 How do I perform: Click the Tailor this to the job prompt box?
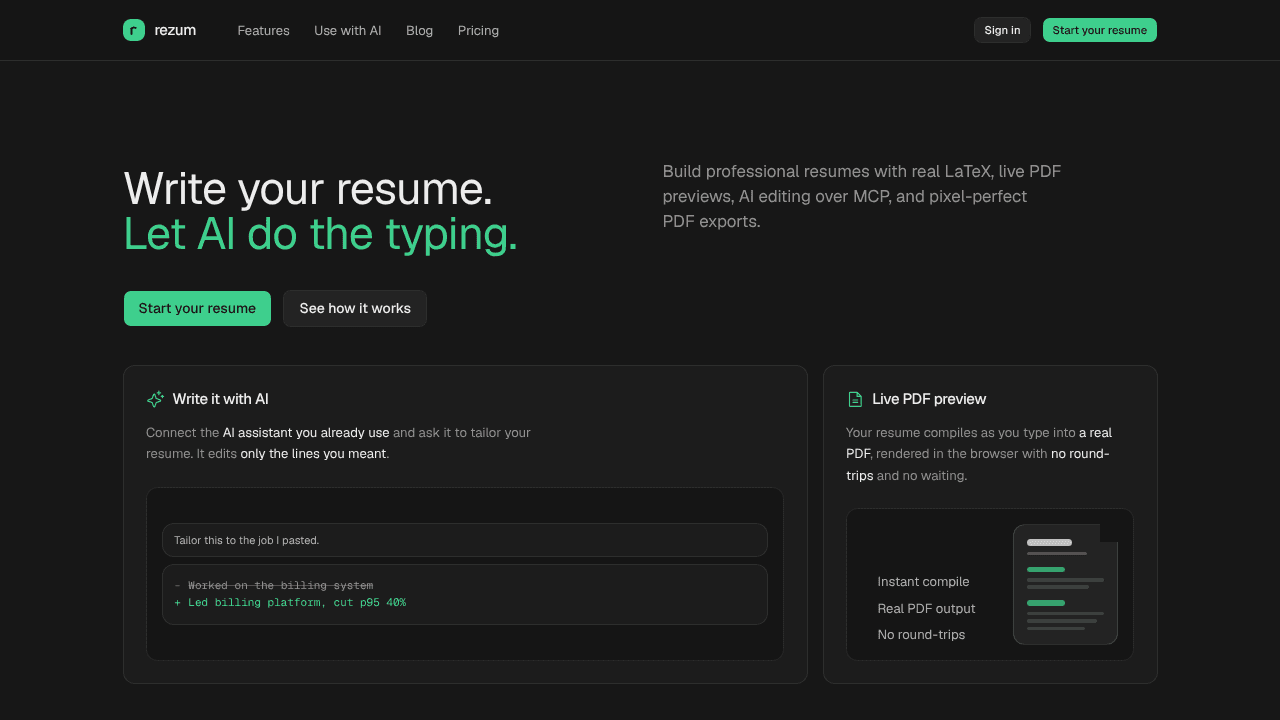pyautogui.click(x=465, y=540)
